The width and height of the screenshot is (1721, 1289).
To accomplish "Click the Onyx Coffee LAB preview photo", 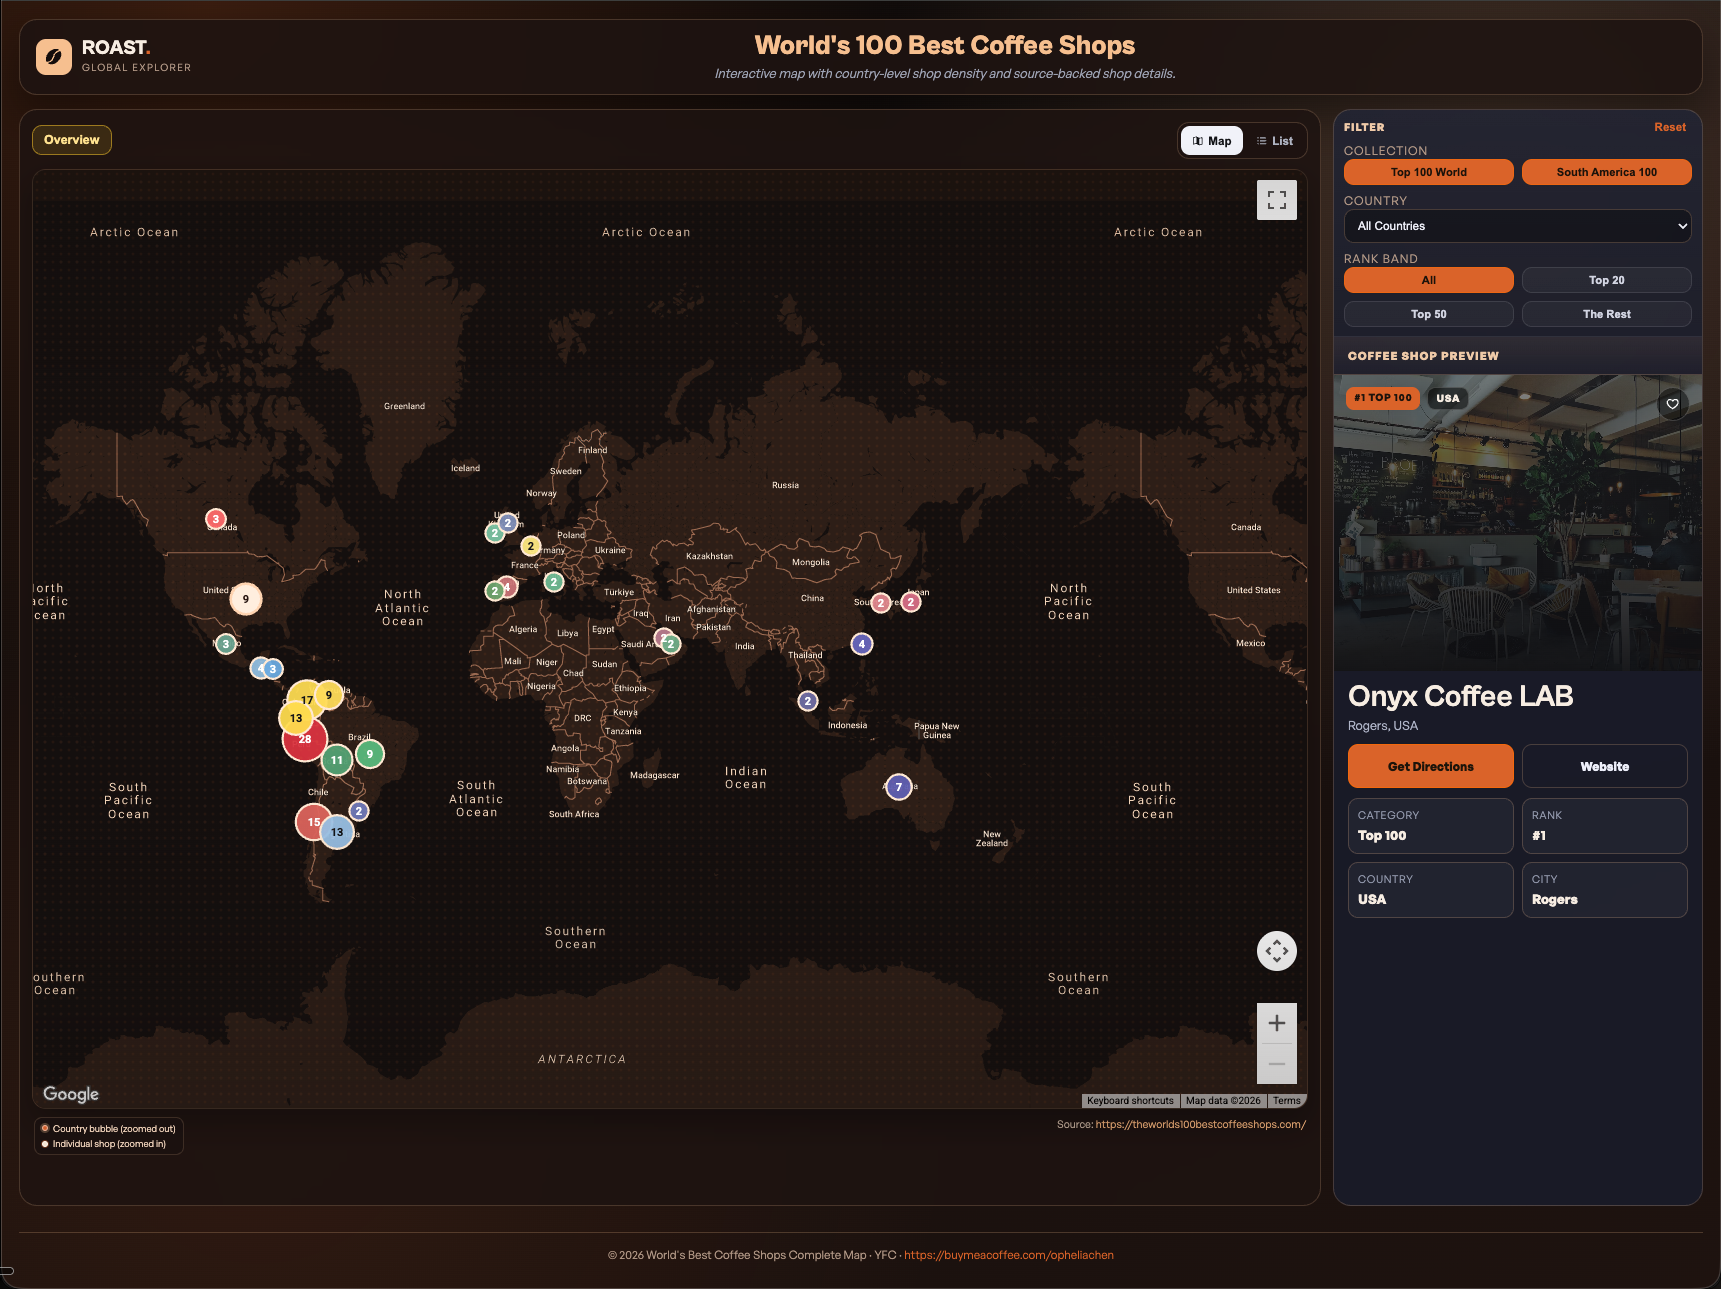I will tap(1518, 522).
